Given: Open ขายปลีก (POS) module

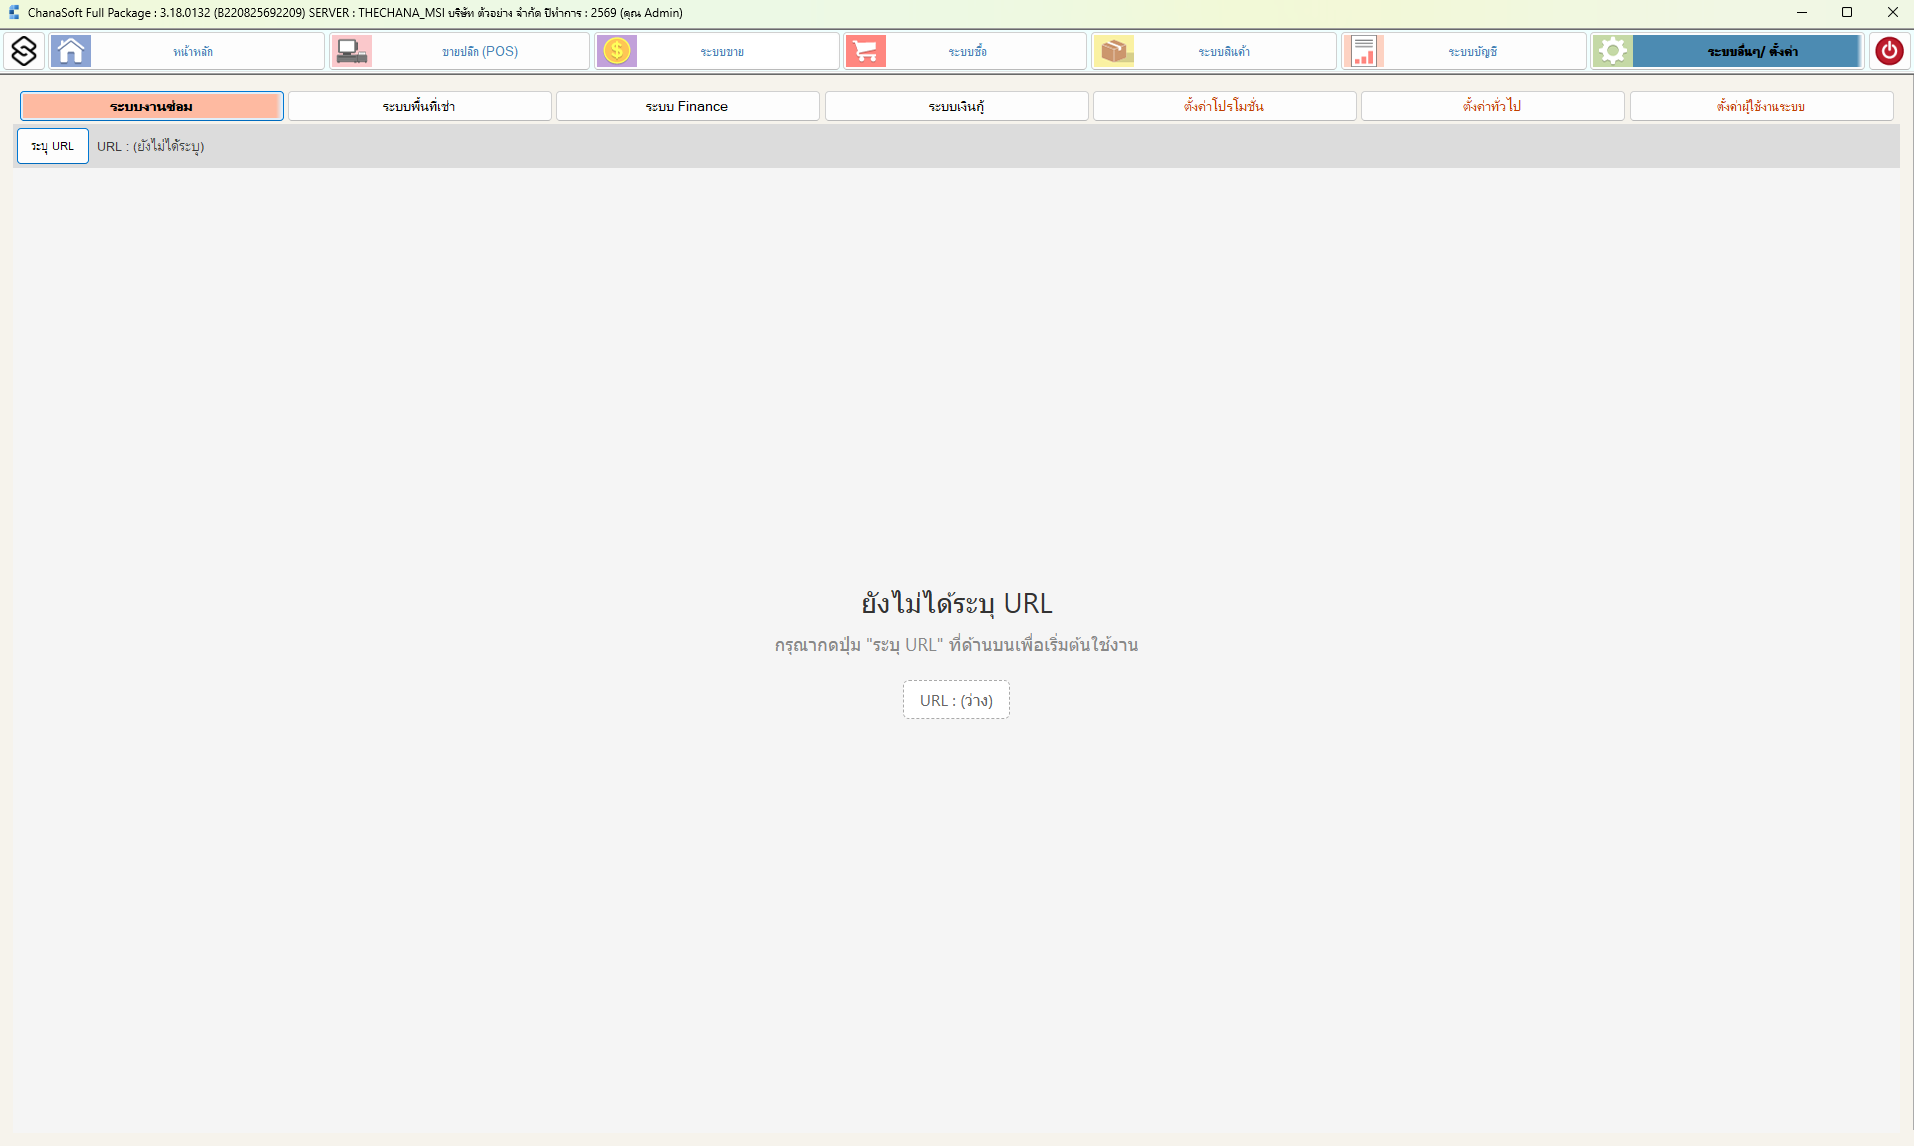Looking at the screenshot, I should coord(460,51).
